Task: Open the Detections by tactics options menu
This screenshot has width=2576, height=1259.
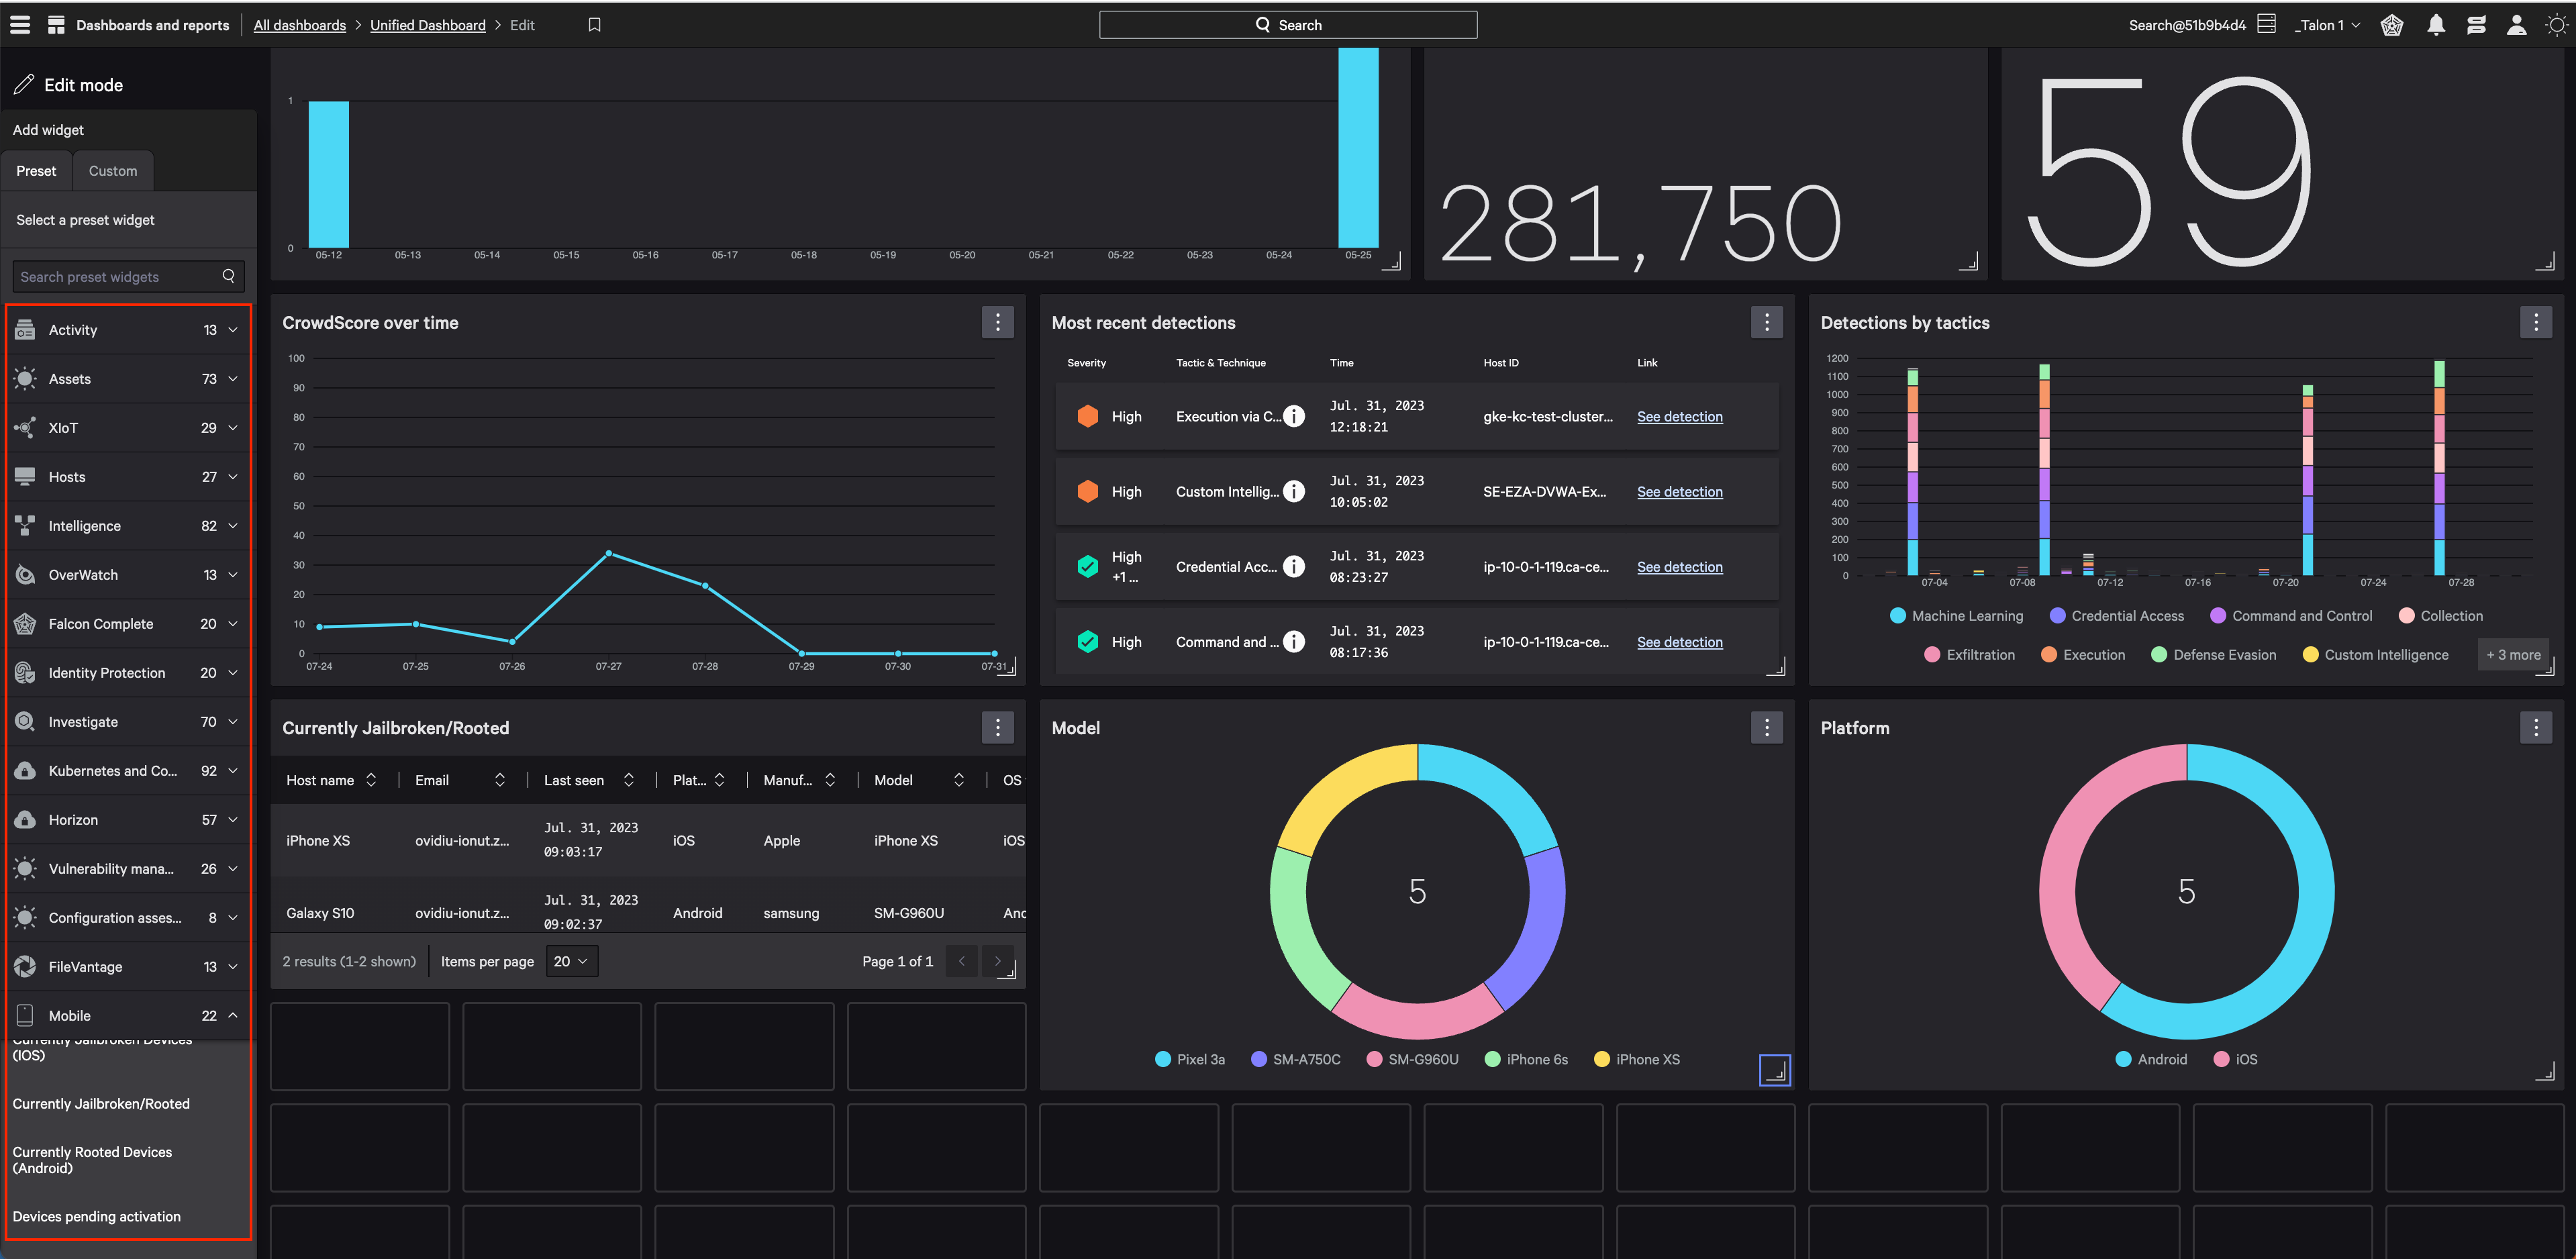Action: 2535,322
